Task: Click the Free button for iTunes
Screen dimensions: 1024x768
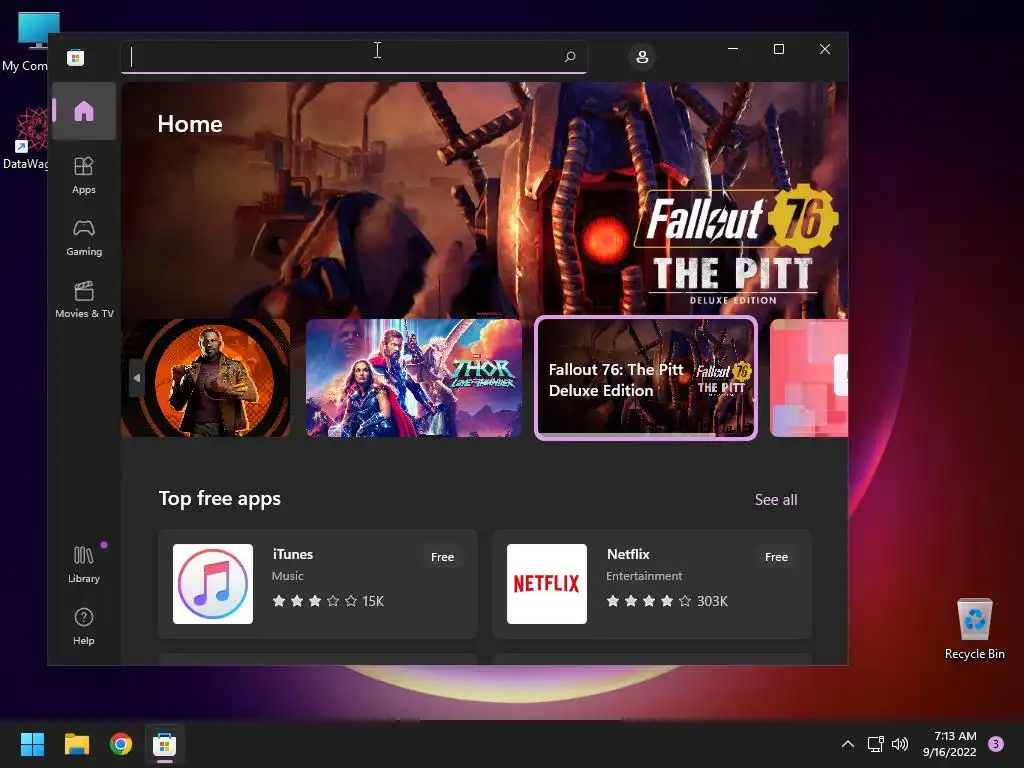Action: pyautogui.click(x=442, y=557)
